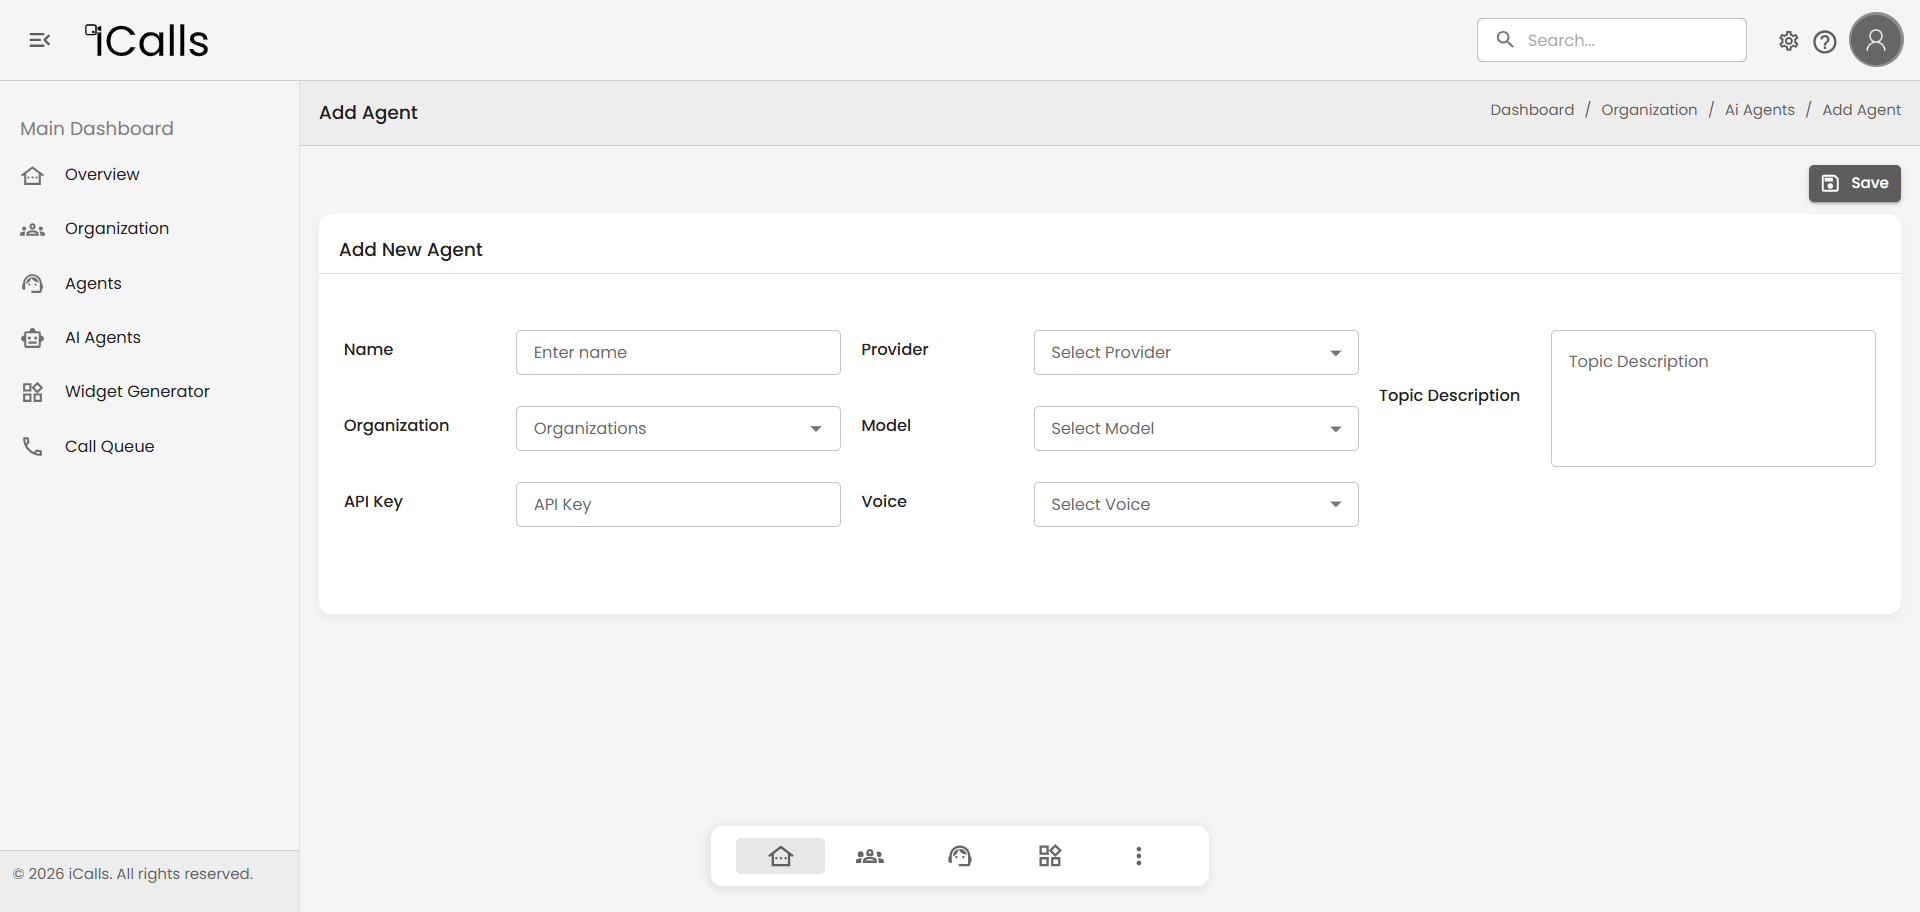
Task: Open the user profile avatar
Action: pos(1875,40)
